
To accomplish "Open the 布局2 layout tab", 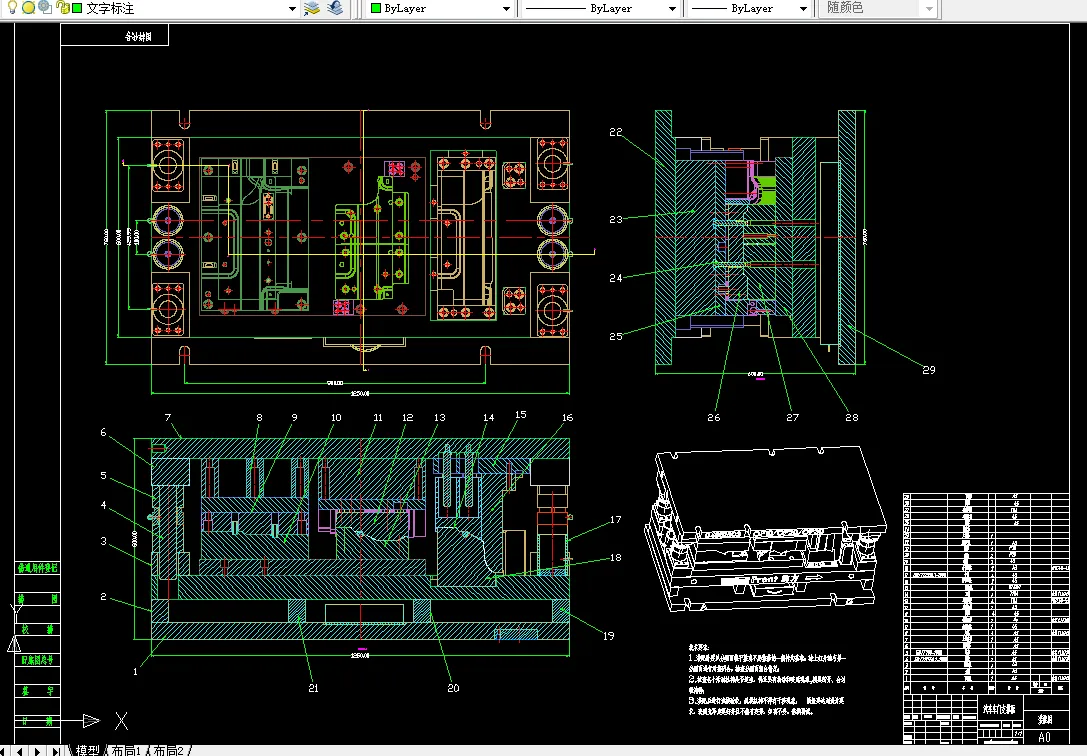I will pos(168,750).
